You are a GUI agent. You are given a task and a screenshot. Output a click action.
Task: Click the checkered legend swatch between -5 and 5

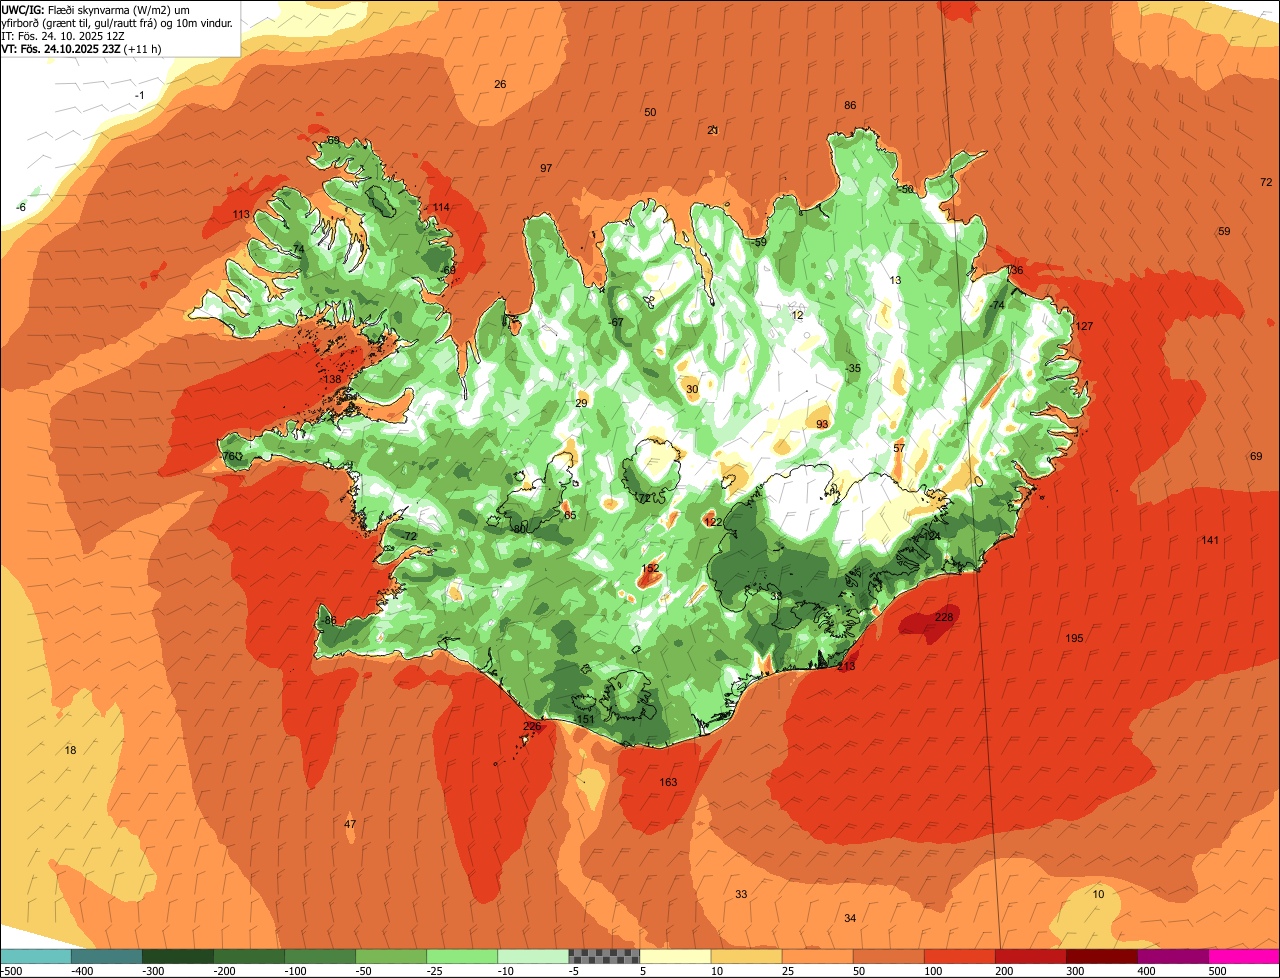[603, 956]
